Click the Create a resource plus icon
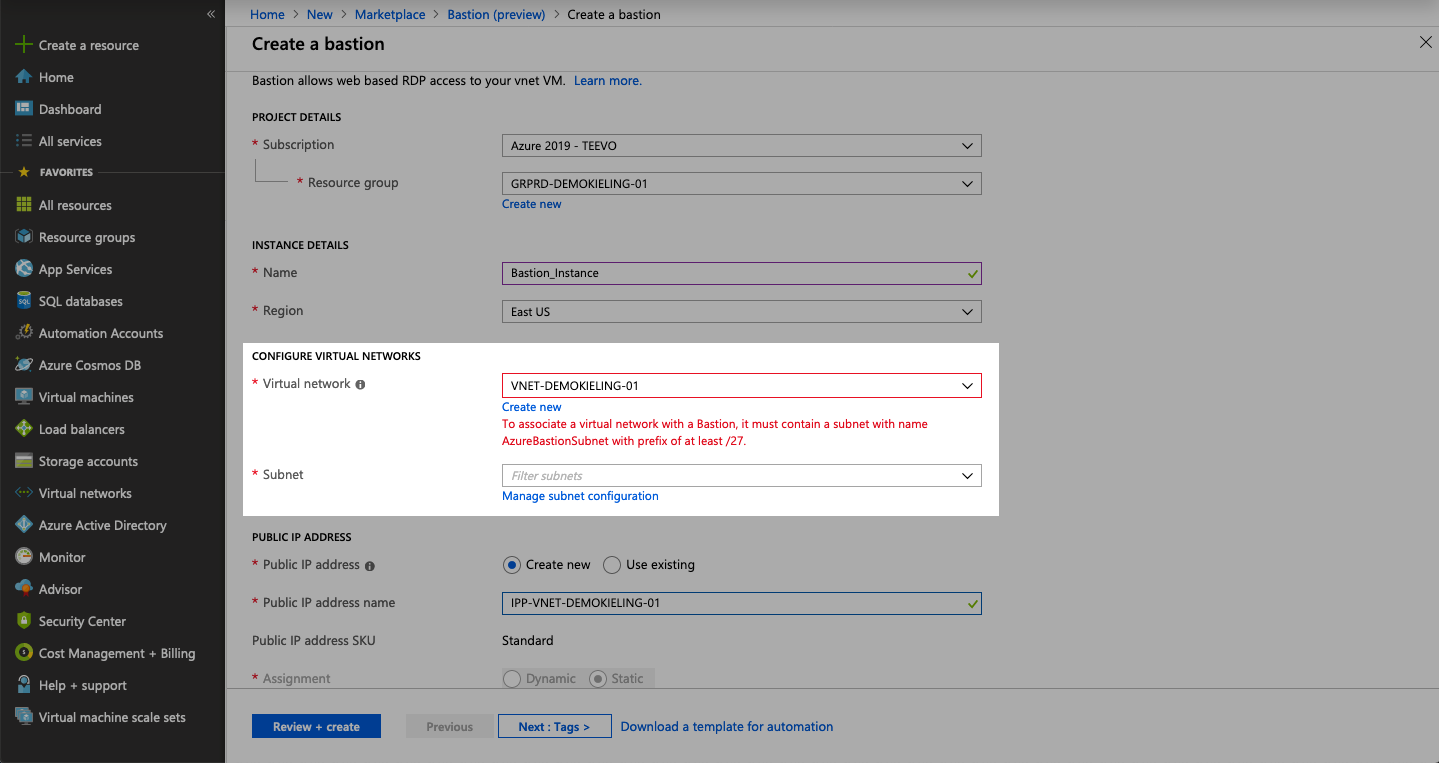Image resolution: width=1439 pixels, height=763 pixels. (24, 45)
